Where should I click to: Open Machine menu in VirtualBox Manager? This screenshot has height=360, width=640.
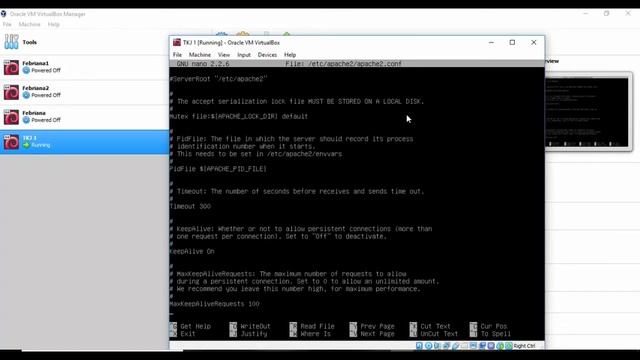[29, 24]
